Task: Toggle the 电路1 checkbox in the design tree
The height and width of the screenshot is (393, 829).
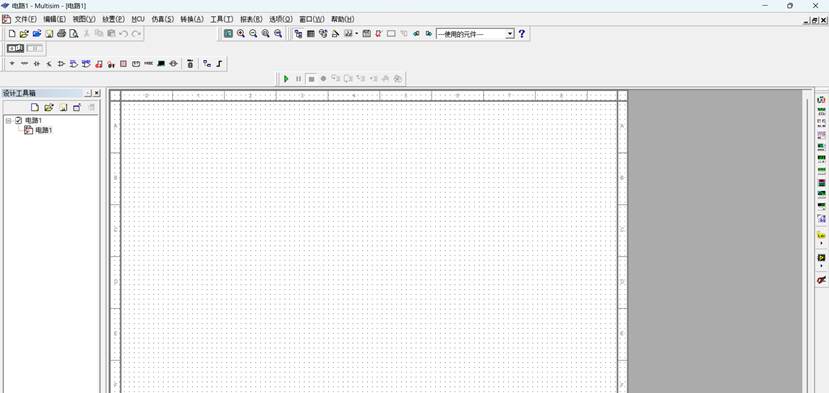Action: pos(19,121)
